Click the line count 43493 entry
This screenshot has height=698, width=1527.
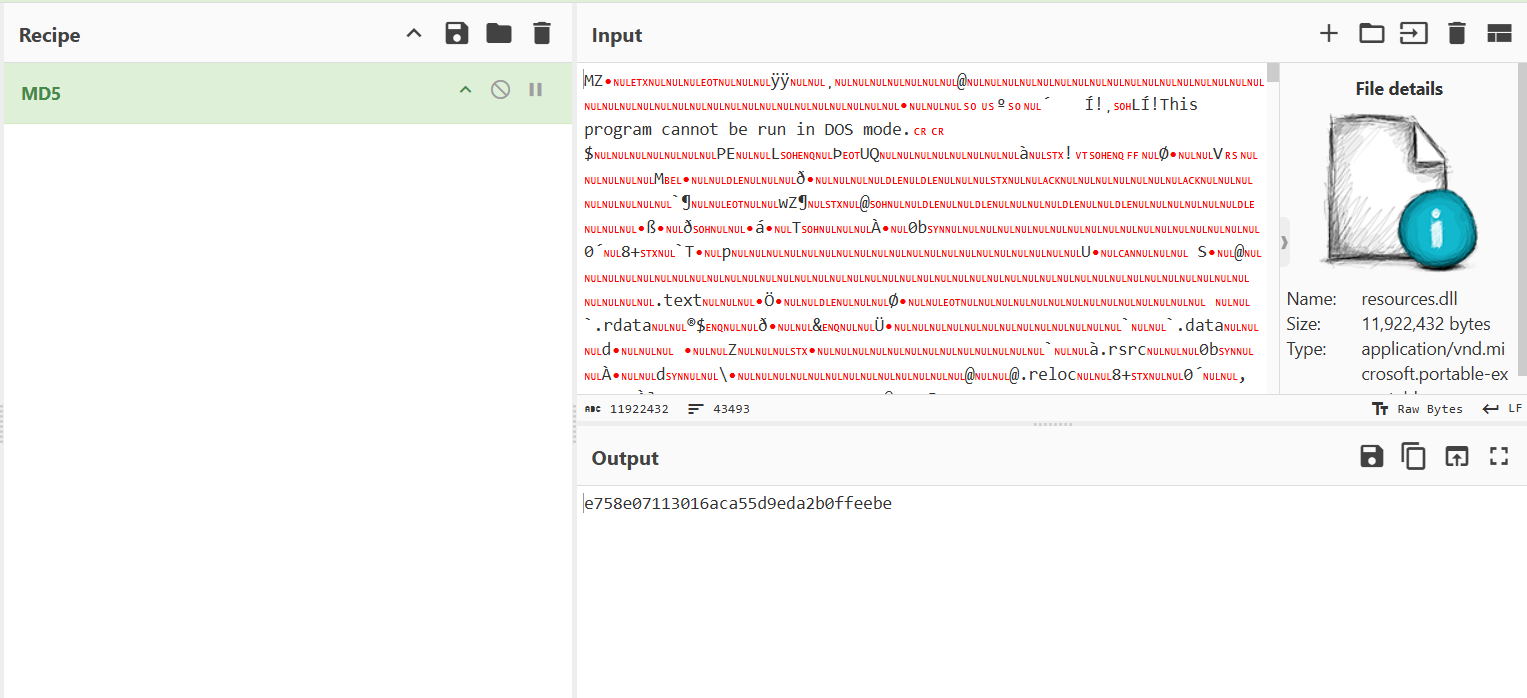(x=719, y=409)
